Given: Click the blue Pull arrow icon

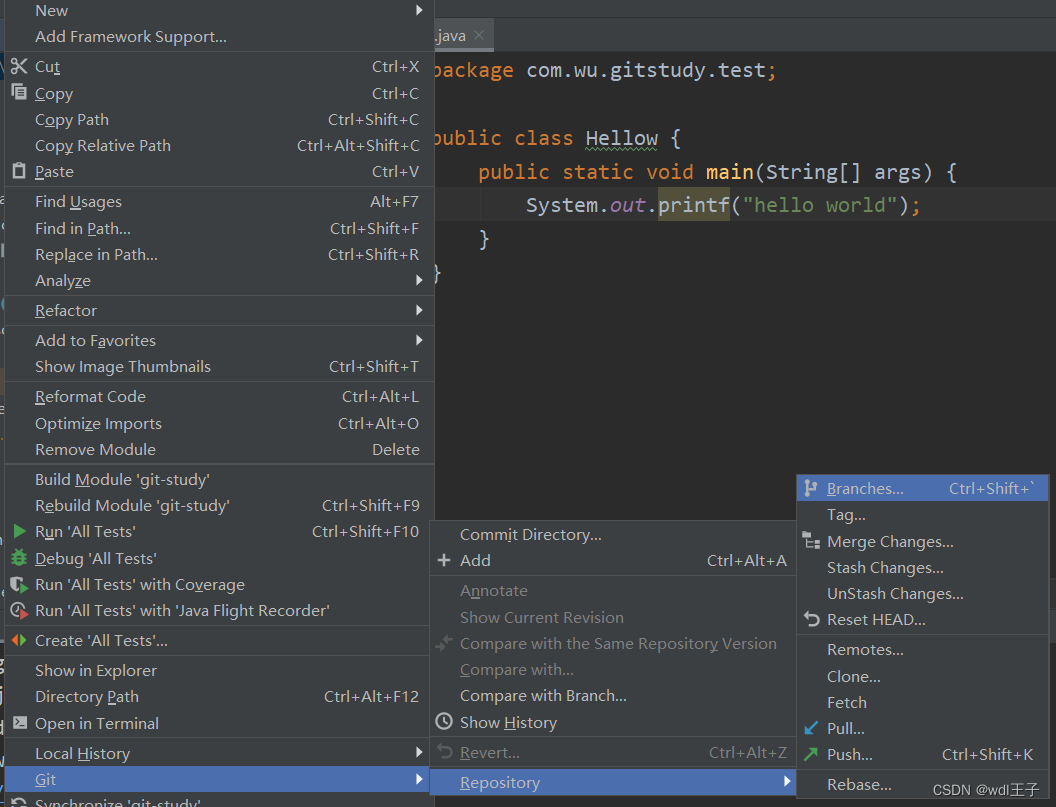Looking at the screenshot, I should (x=812, y=728).
